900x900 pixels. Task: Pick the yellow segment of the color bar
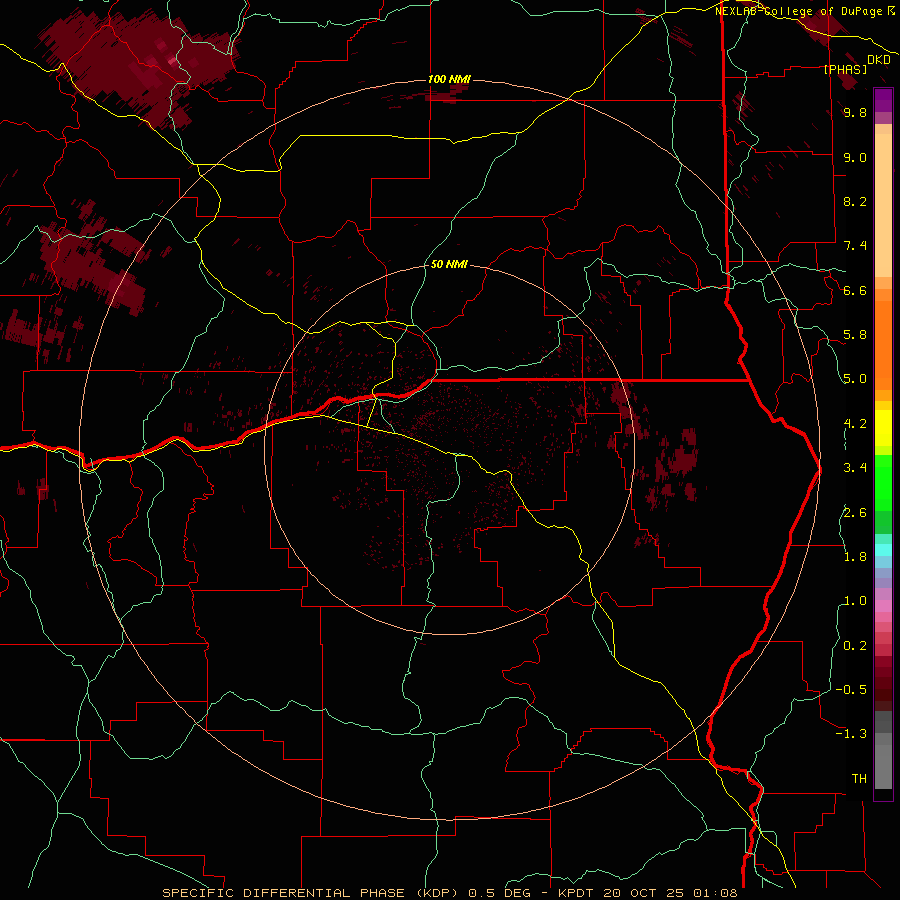click(x=883, y=428)
